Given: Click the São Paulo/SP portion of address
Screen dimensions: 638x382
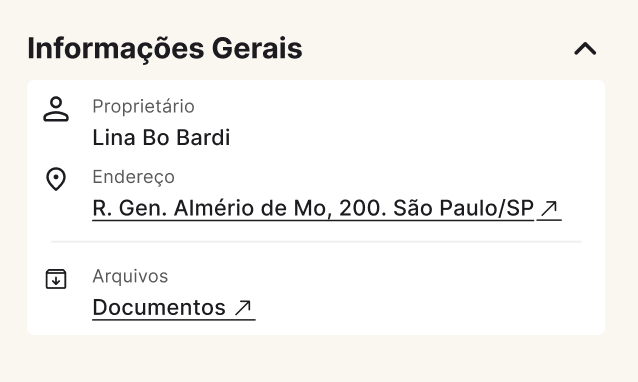Looking at the screenshot, I should coord(463,208).
